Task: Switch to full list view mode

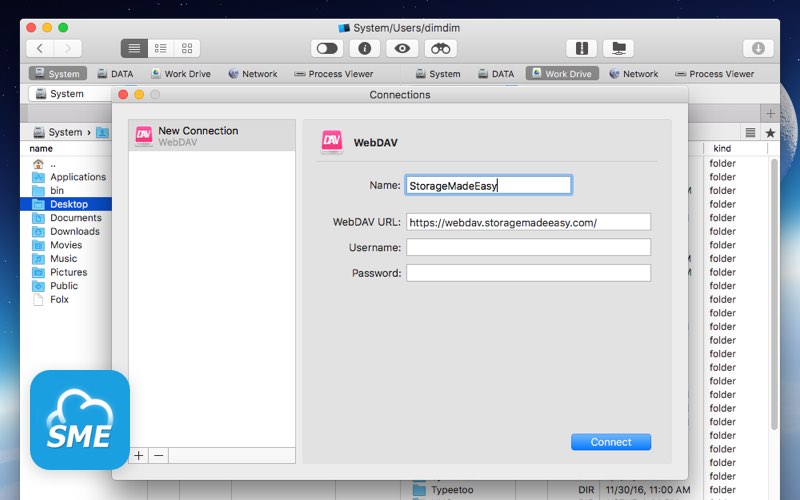Action: coord(134,48)
